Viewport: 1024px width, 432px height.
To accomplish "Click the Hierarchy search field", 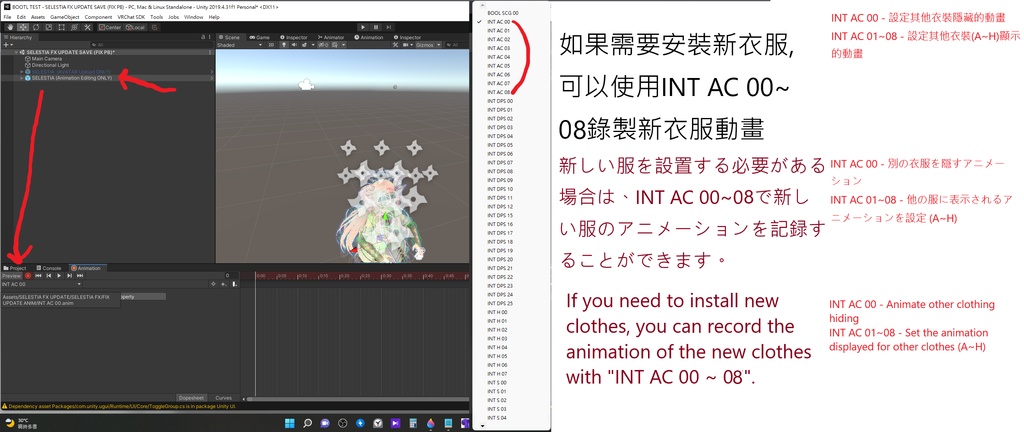I will 152,45.
